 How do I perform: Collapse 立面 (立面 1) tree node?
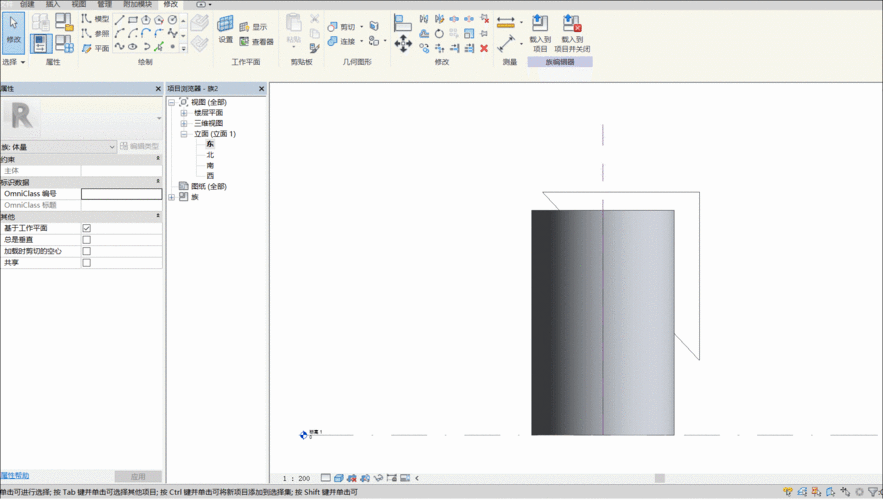pos(184,134)
